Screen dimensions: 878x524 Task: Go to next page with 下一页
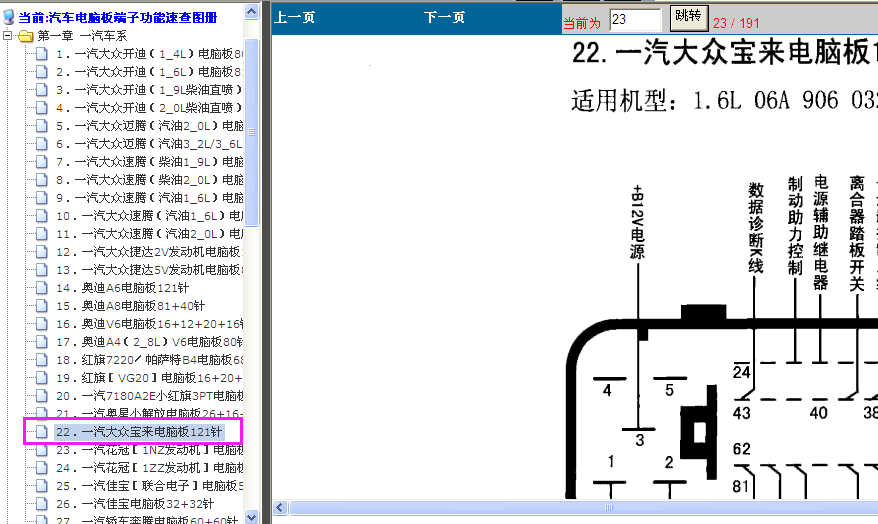444,17
